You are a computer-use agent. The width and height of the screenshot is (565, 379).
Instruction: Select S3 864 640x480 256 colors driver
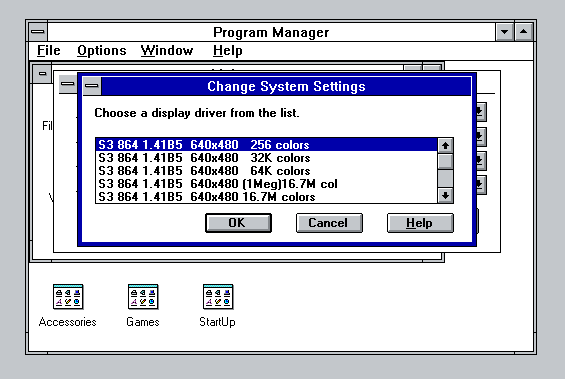click(x=267, y=145)
